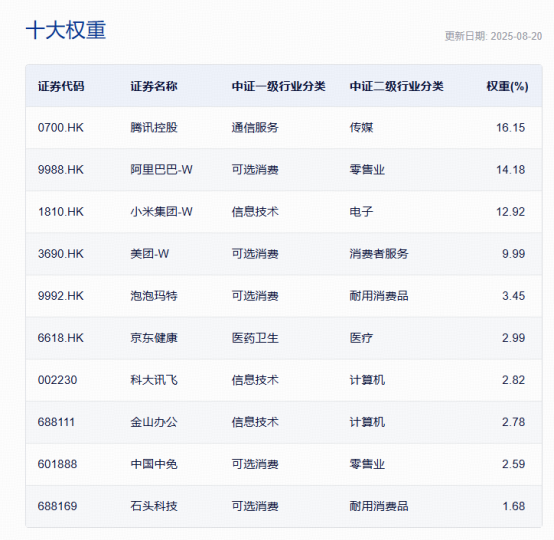The image size is (554, 540).
Task: Click the 证券代码 column header
Action: click(61, 86)
